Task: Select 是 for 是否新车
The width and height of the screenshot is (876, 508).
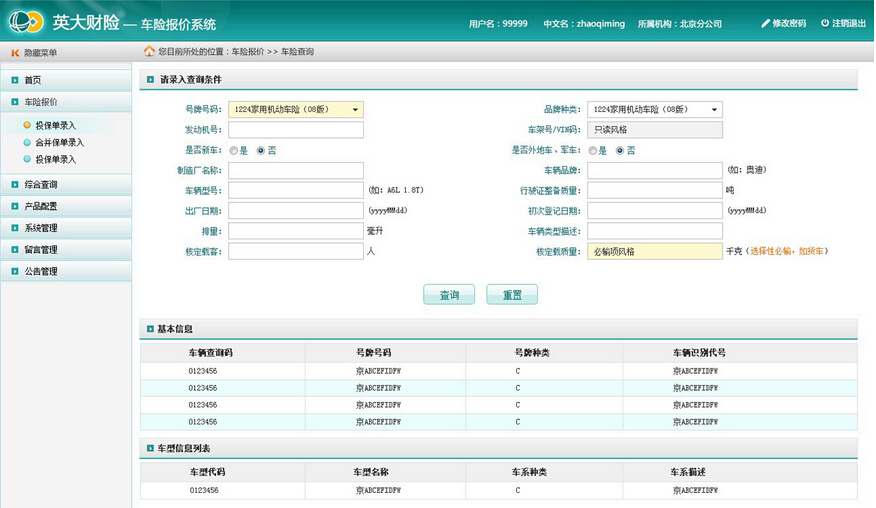Action: point(234,150)
